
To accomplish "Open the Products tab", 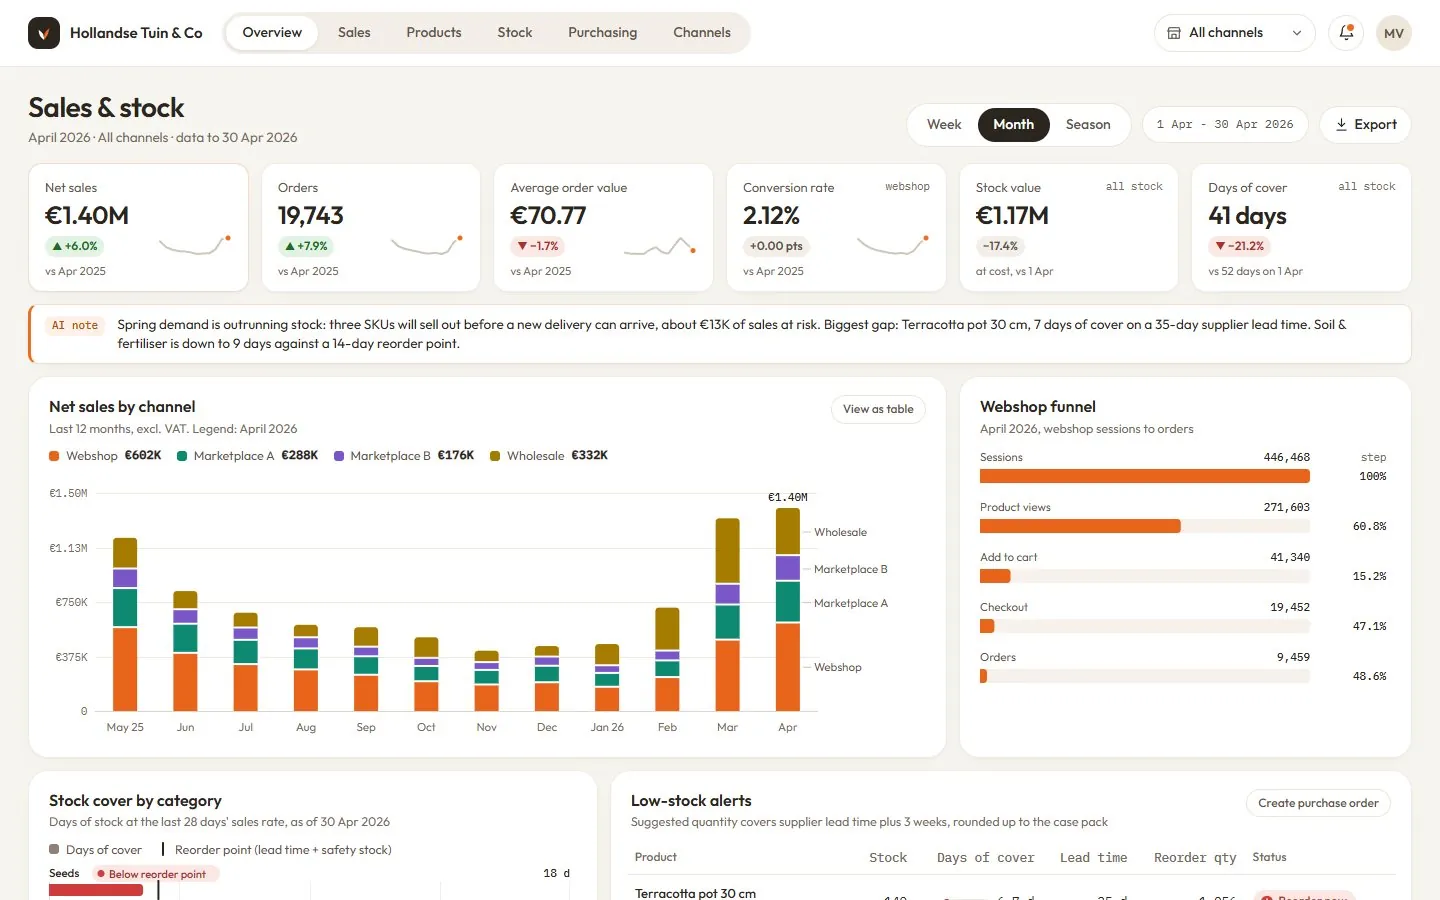I will (x=434, y=33).
